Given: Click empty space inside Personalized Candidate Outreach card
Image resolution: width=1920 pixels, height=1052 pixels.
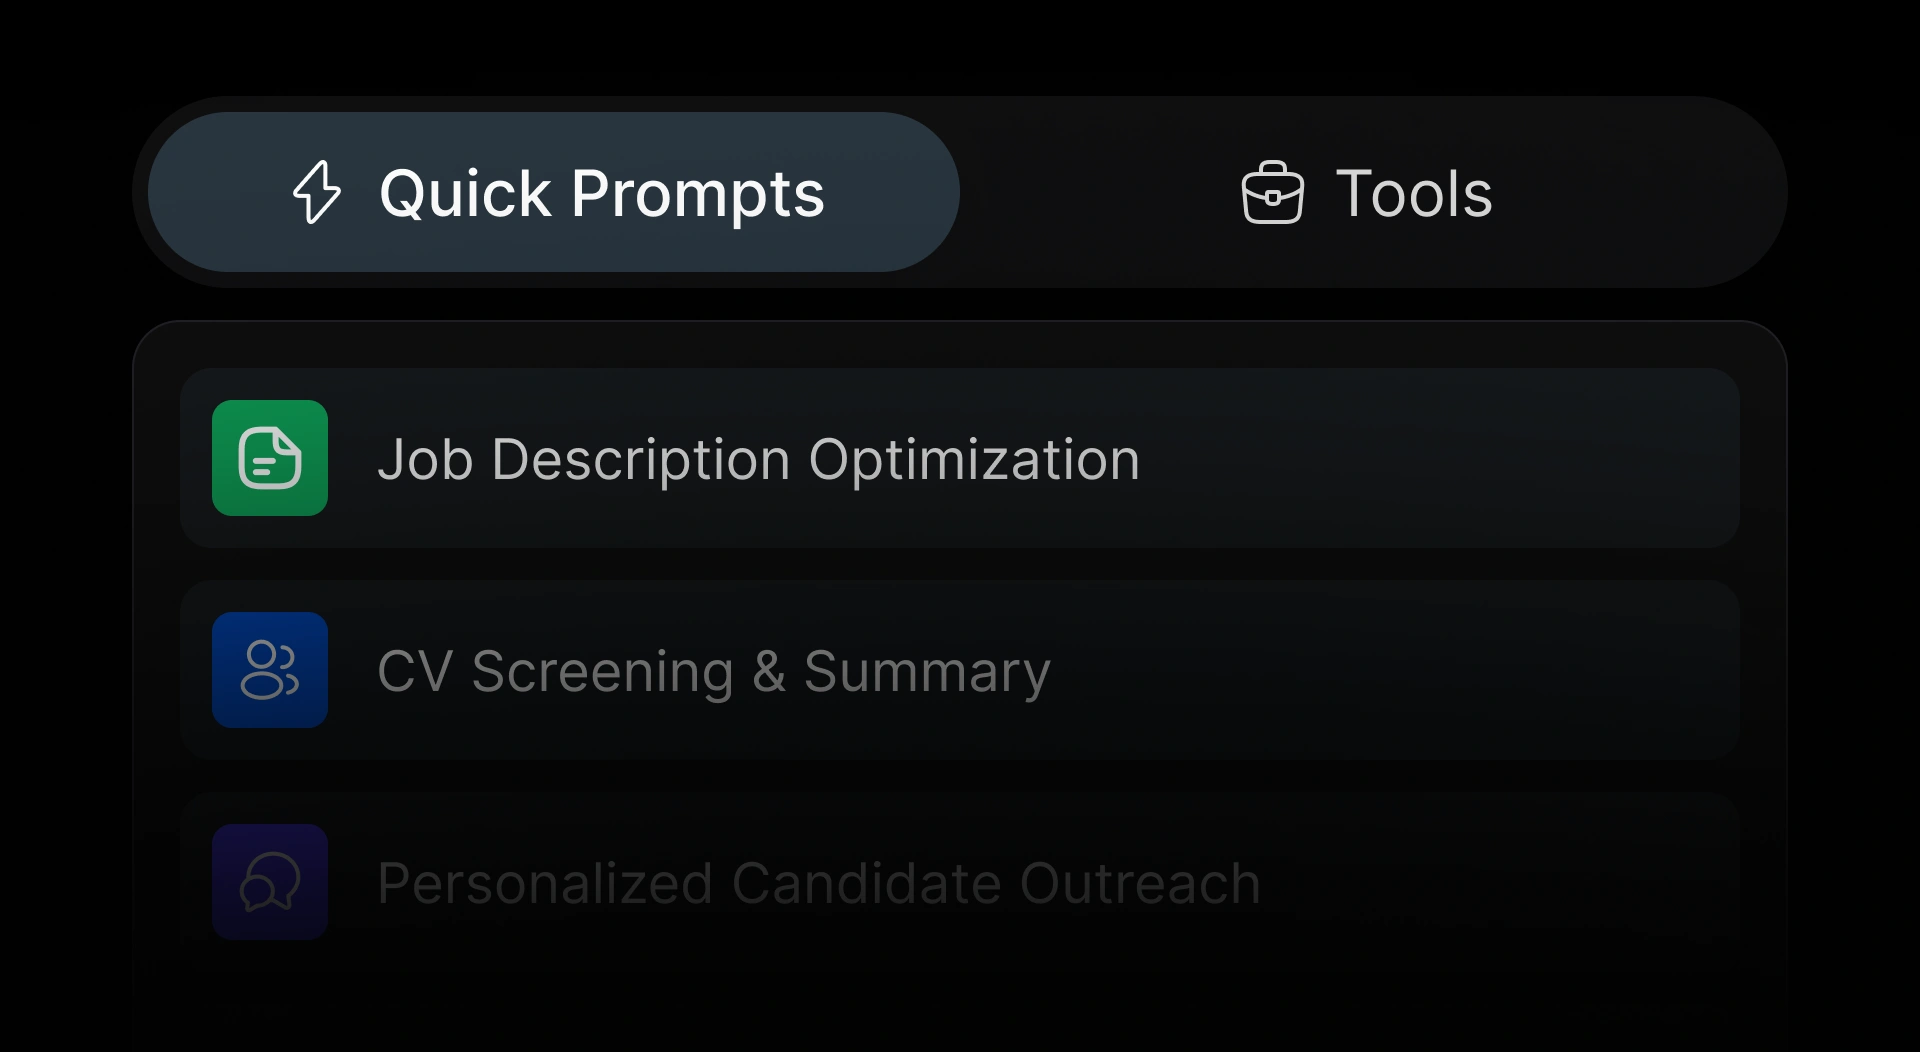Looking at the screenshot, I should click(1500, 882).
